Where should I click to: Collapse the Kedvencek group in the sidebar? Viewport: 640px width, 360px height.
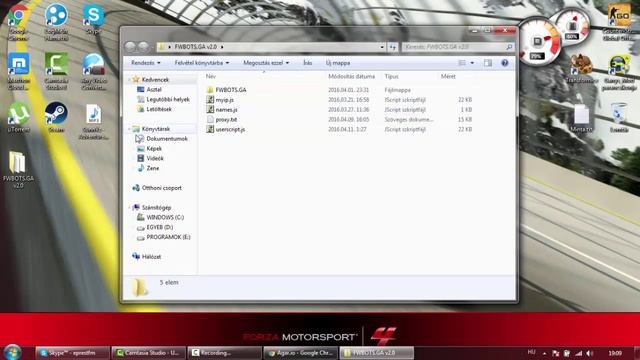click(x=129, y=80)
